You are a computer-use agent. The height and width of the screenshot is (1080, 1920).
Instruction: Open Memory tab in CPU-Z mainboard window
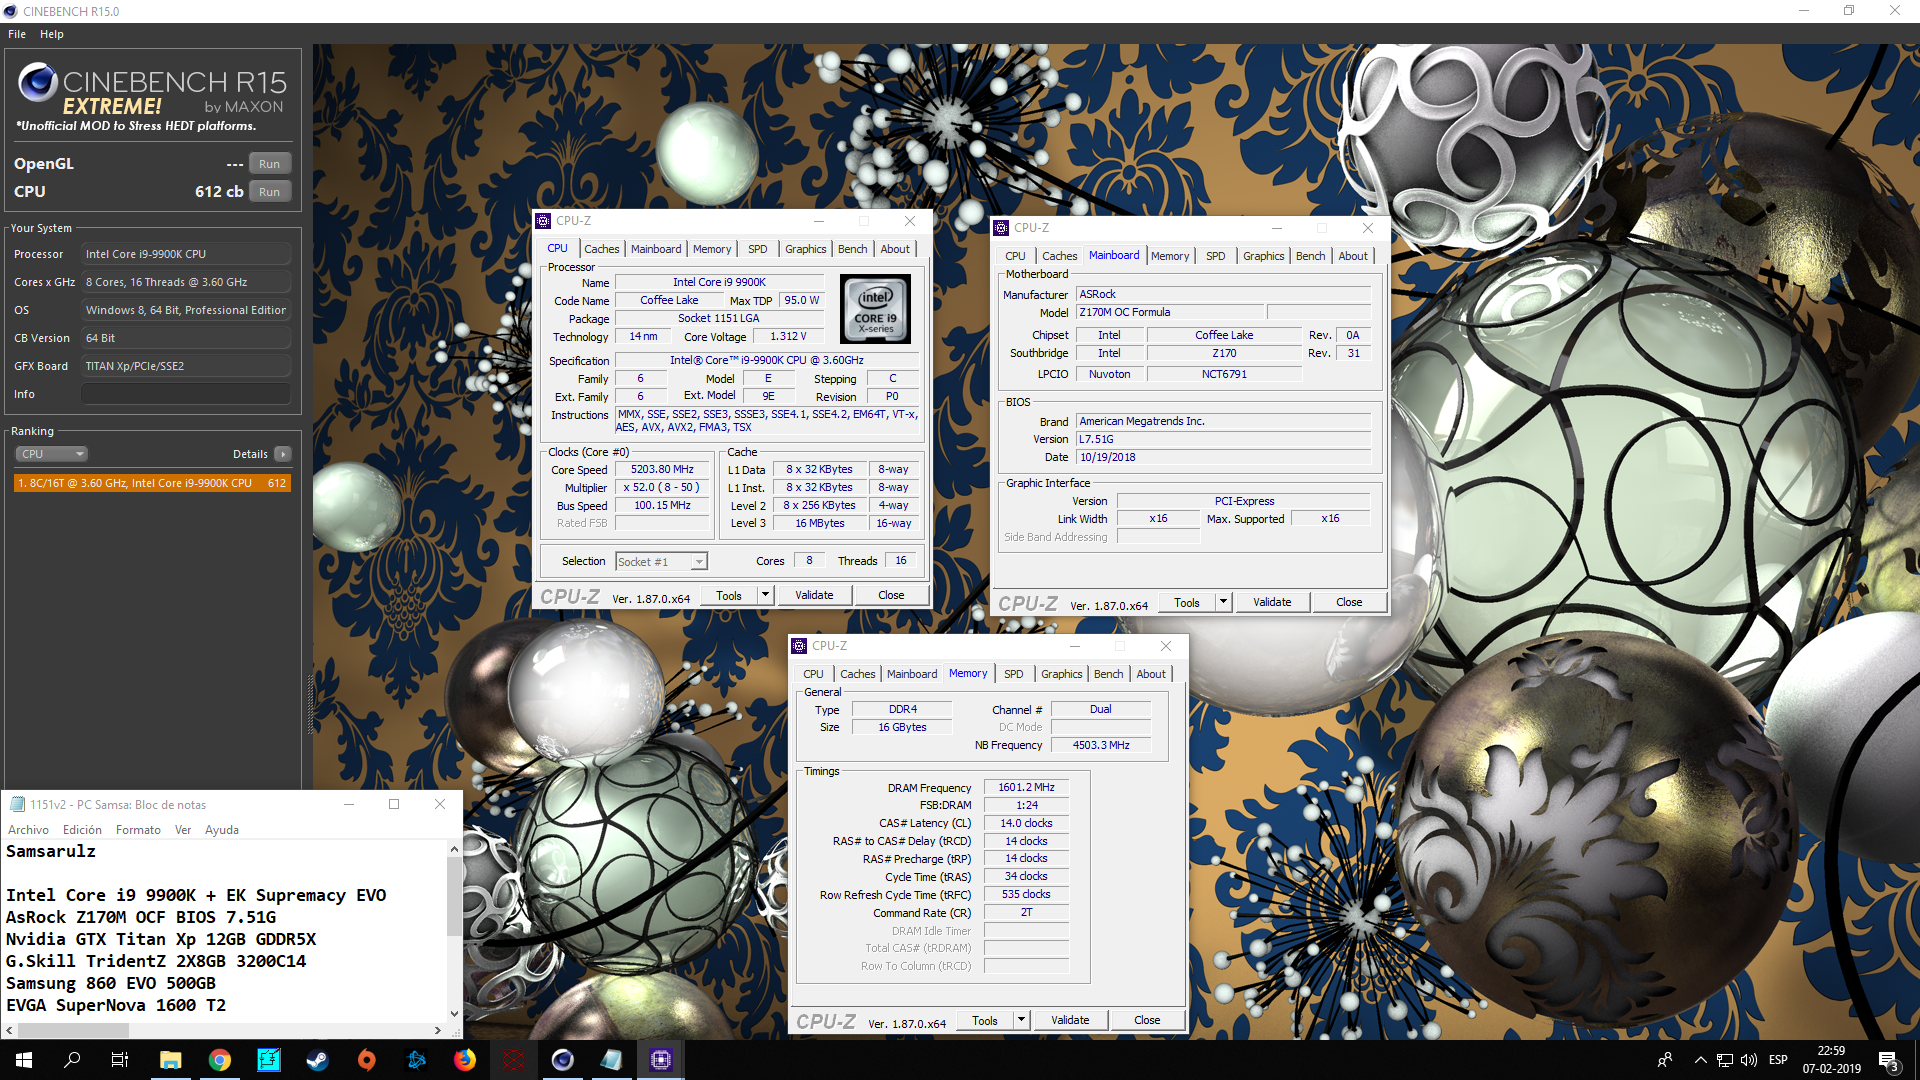coord(1170,256)
